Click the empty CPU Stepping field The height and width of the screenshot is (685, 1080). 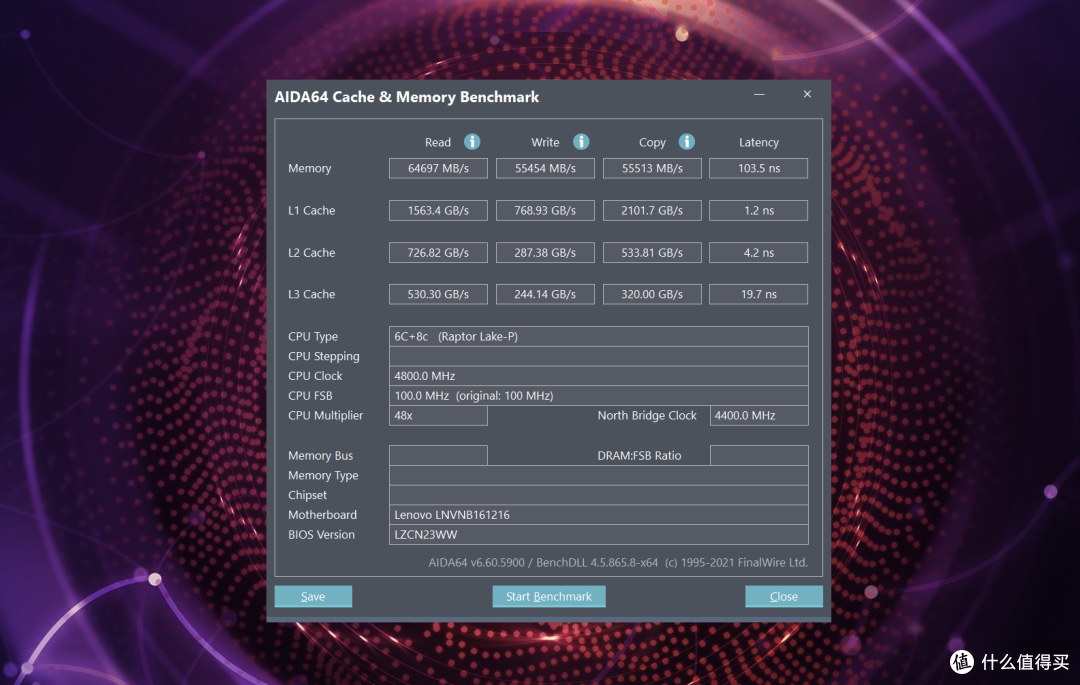tap(599, 357)
